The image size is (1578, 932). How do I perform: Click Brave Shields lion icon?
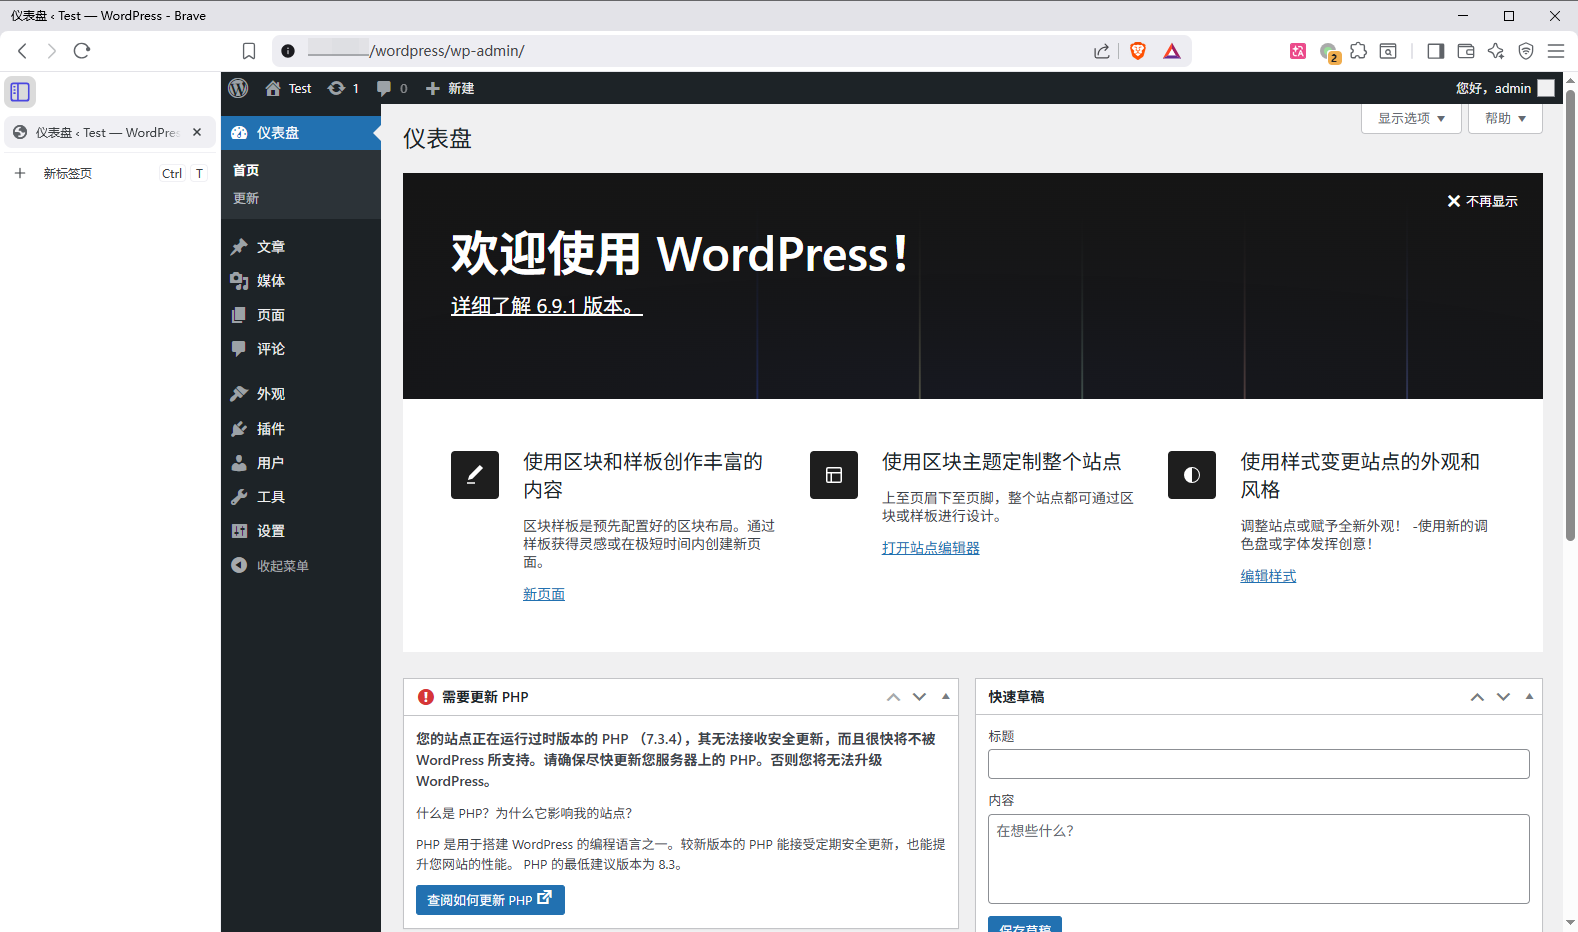[1137, 51]
